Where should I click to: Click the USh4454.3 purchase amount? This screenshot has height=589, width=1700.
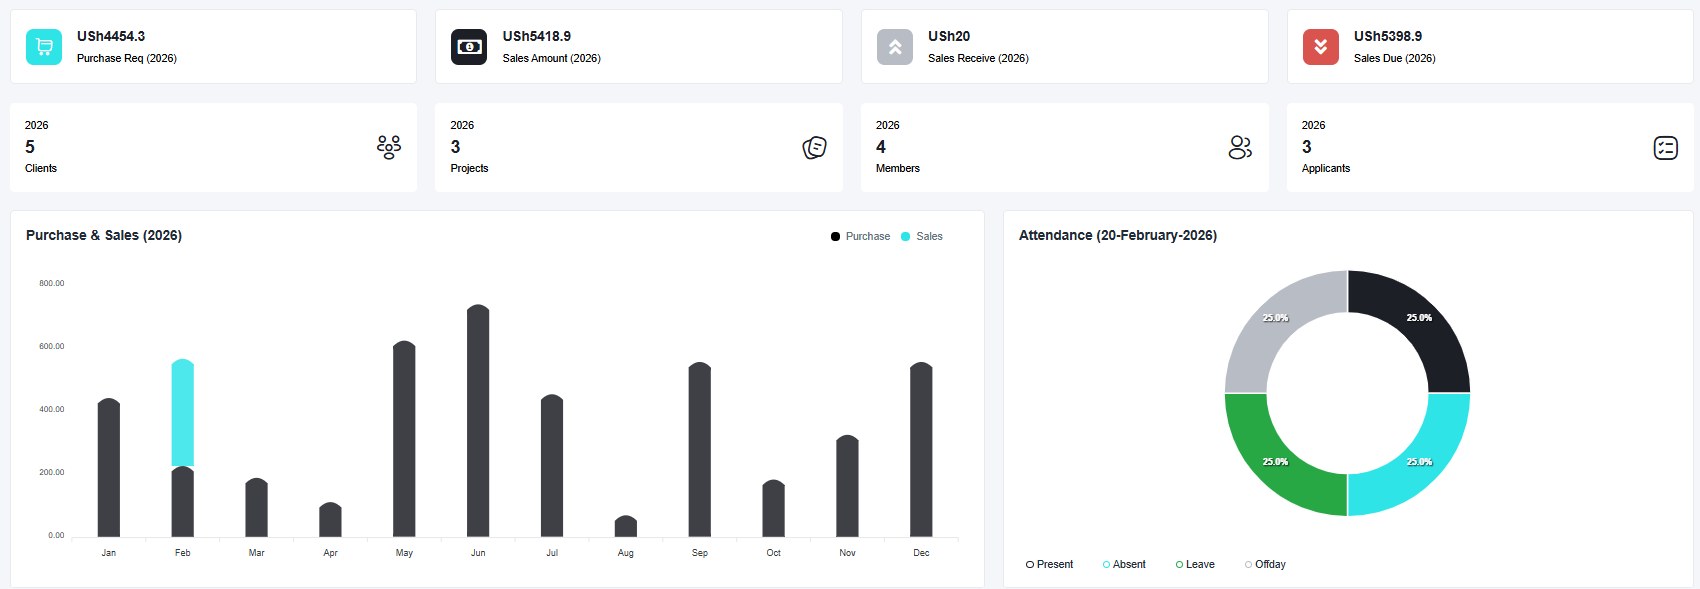point(111,36)
